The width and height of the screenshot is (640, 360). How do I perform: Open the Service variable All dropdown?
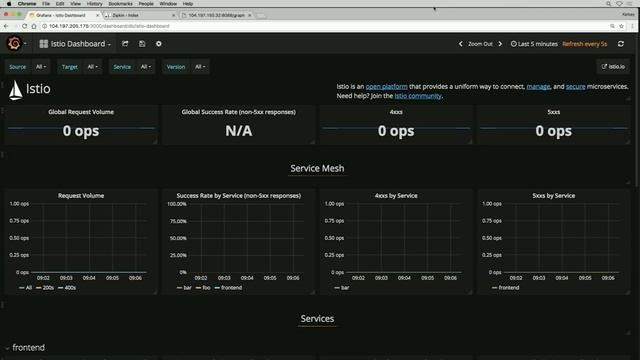click(x=146, y=67)
